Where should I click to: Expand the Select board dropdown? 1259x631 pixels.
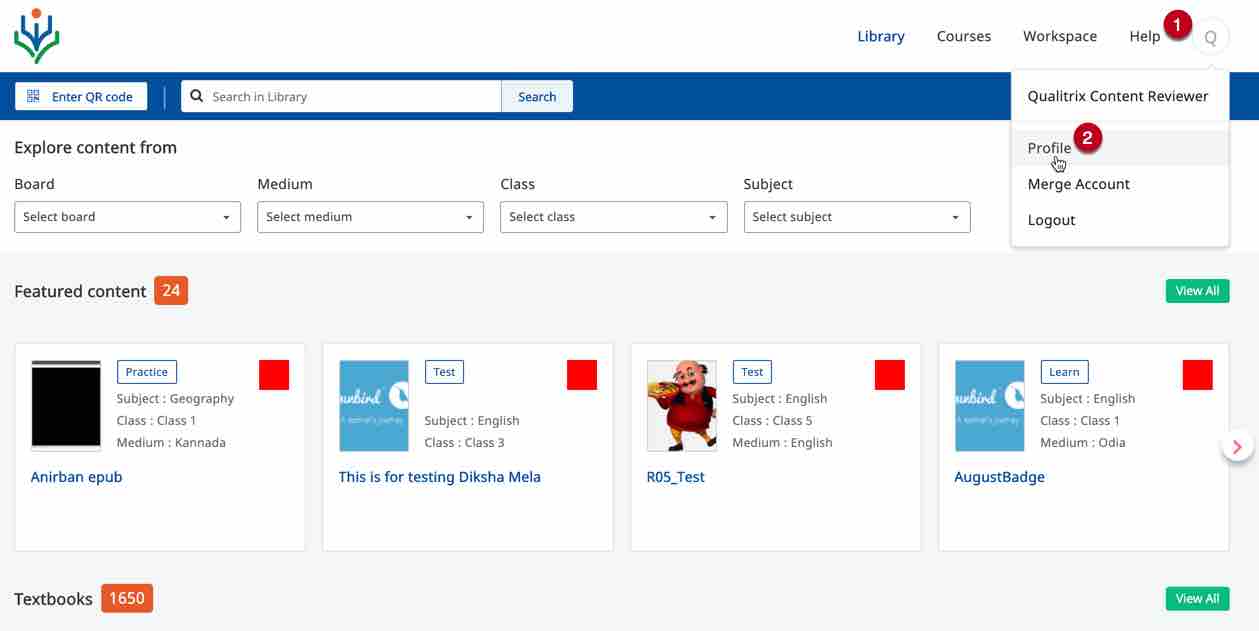(127, 217)
